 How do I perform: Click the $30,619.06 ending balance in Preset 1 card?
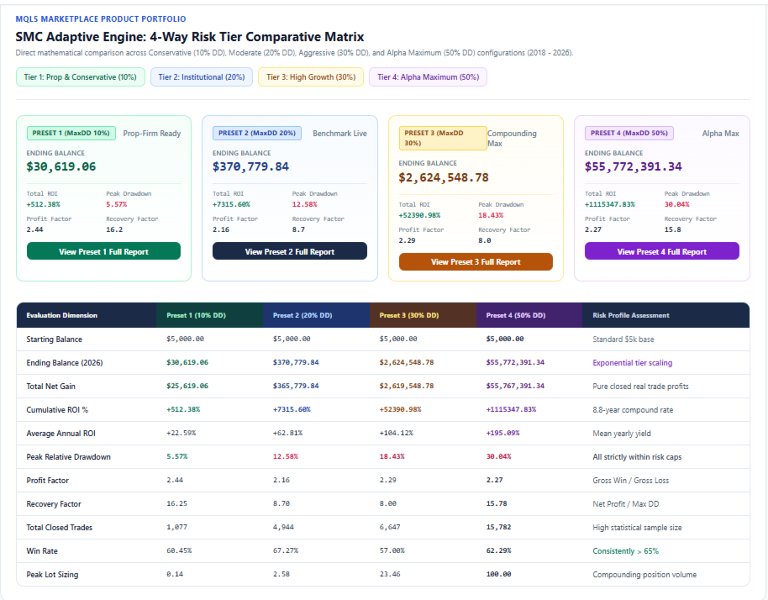pos(61,167)
